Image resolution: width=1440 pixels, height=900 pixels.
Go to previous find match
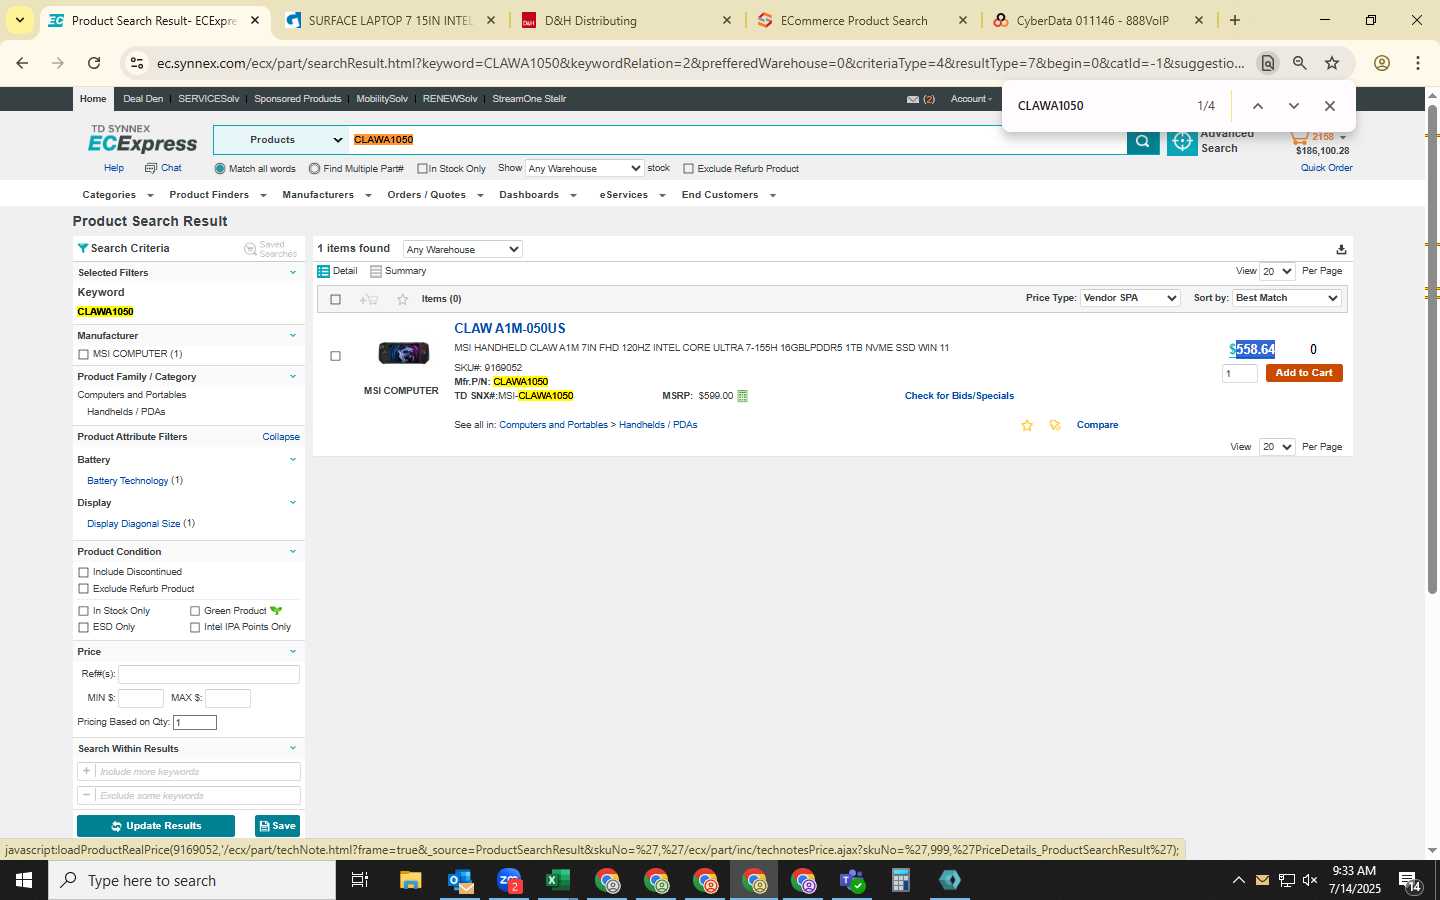1257,106
